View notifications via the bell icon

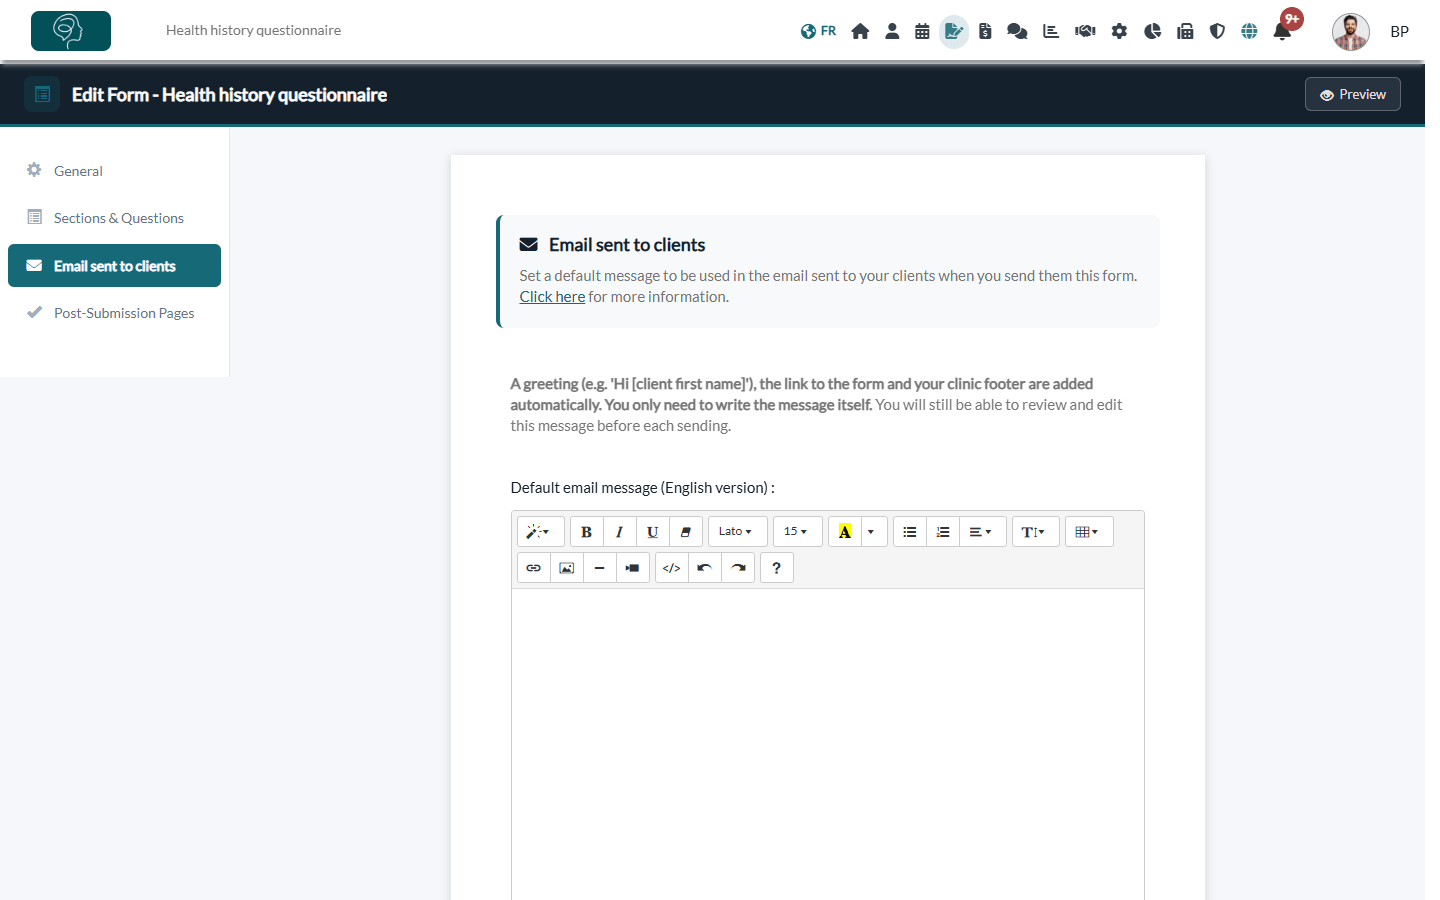tap(1282, 31)
